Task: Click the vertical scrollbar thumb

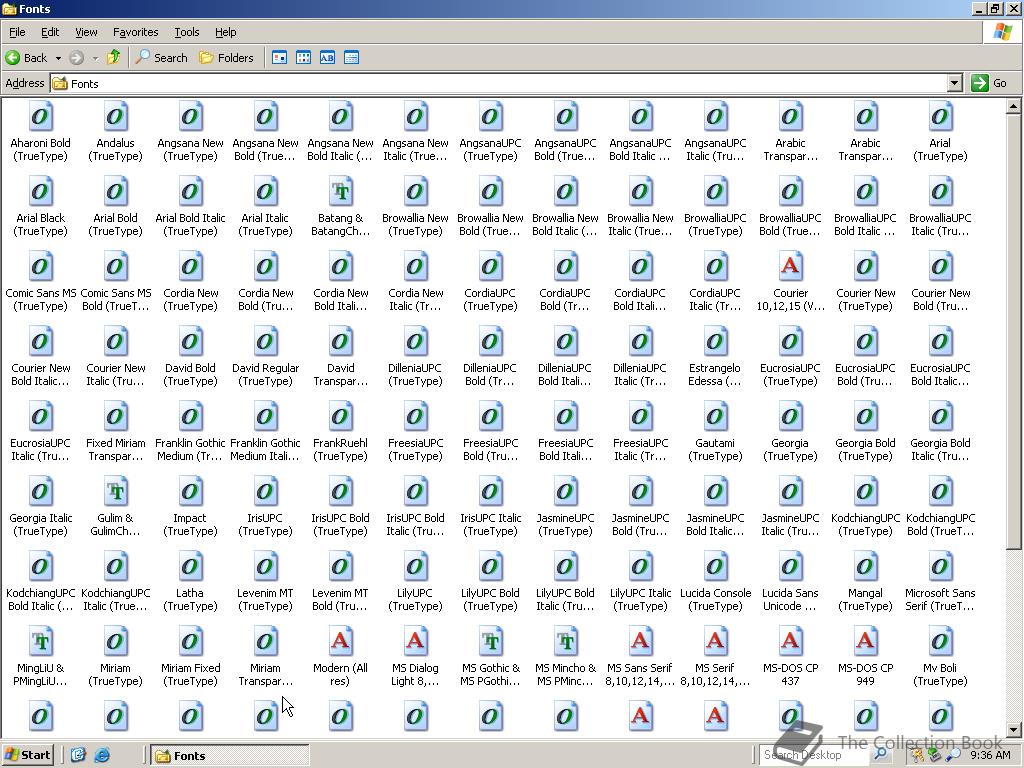Action: coord(1013,330)
